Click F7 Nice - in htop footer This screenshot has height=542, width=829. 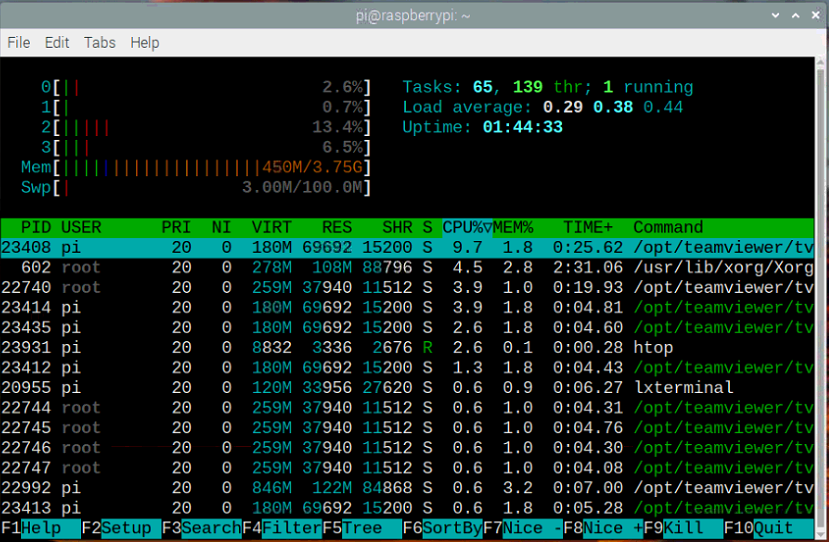[523, 528]
